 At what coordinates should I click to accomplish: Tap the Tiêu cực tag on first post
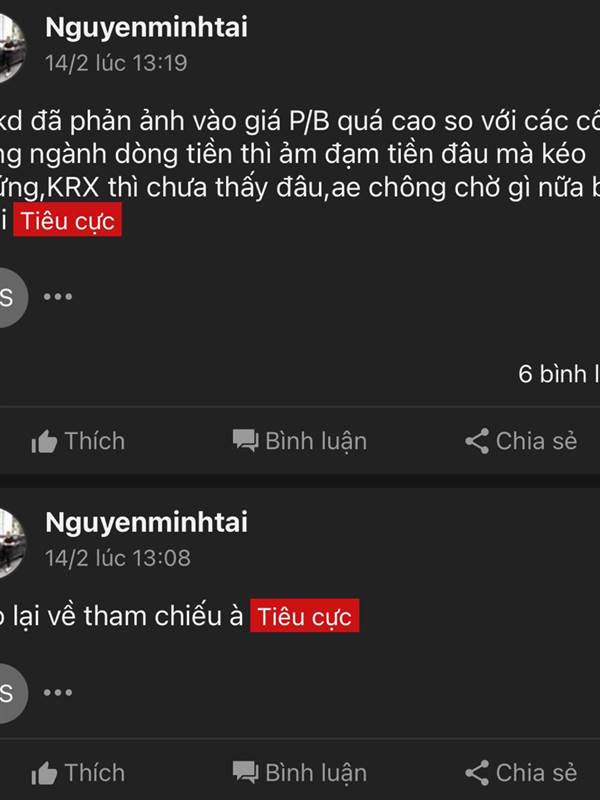[67, 220]
